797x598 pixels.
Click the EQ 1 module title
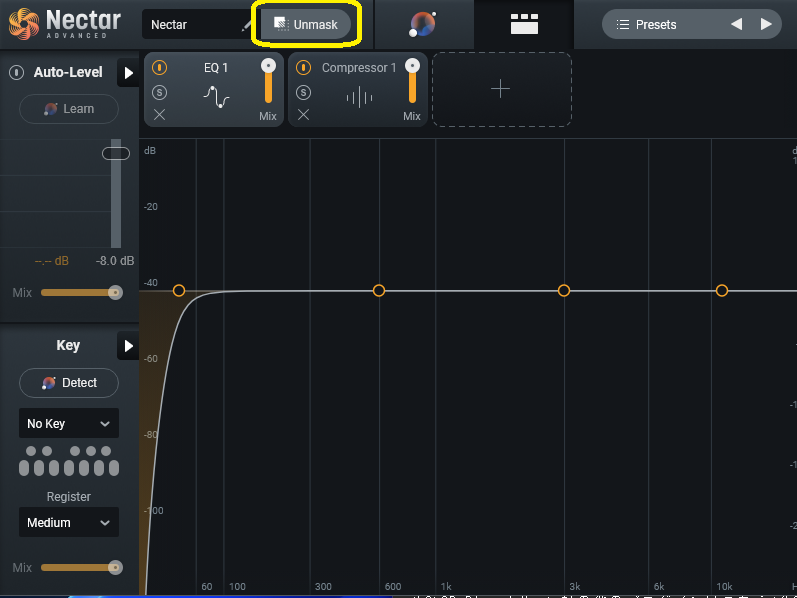(x=216, y=68)
